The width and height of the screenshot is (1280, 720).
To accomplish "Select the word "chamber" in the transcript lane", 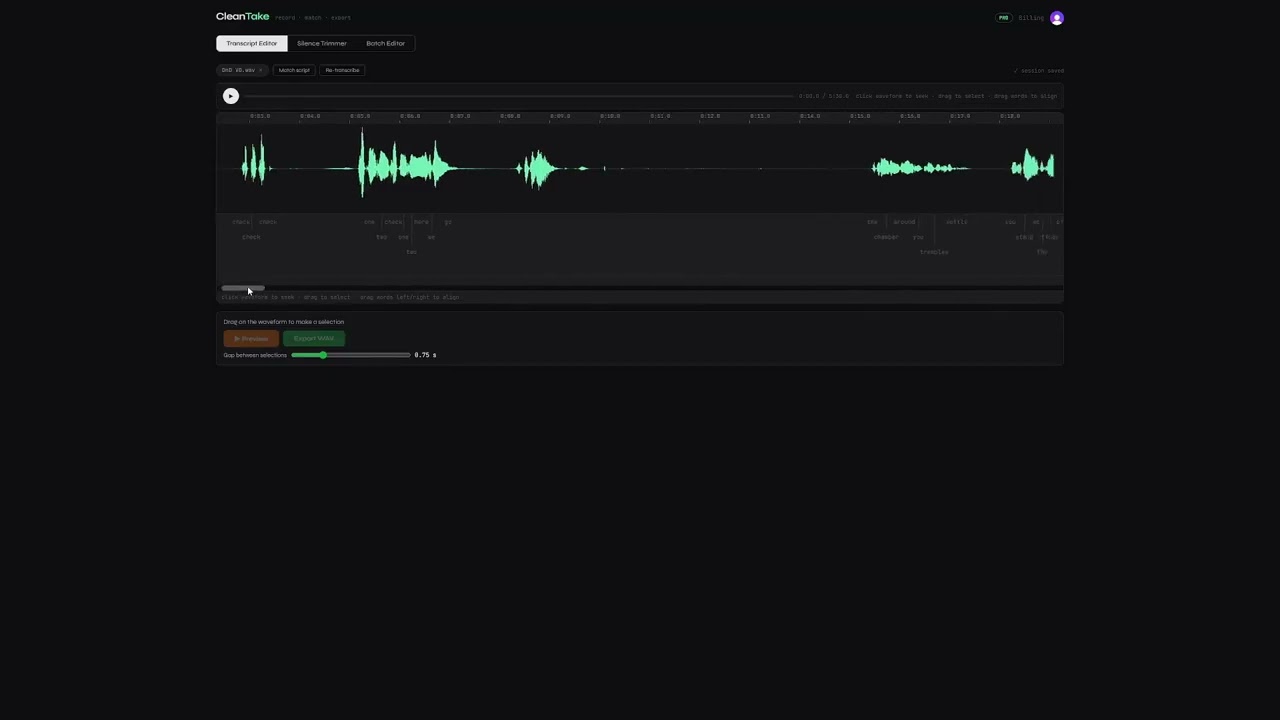I will coord(886,237).
